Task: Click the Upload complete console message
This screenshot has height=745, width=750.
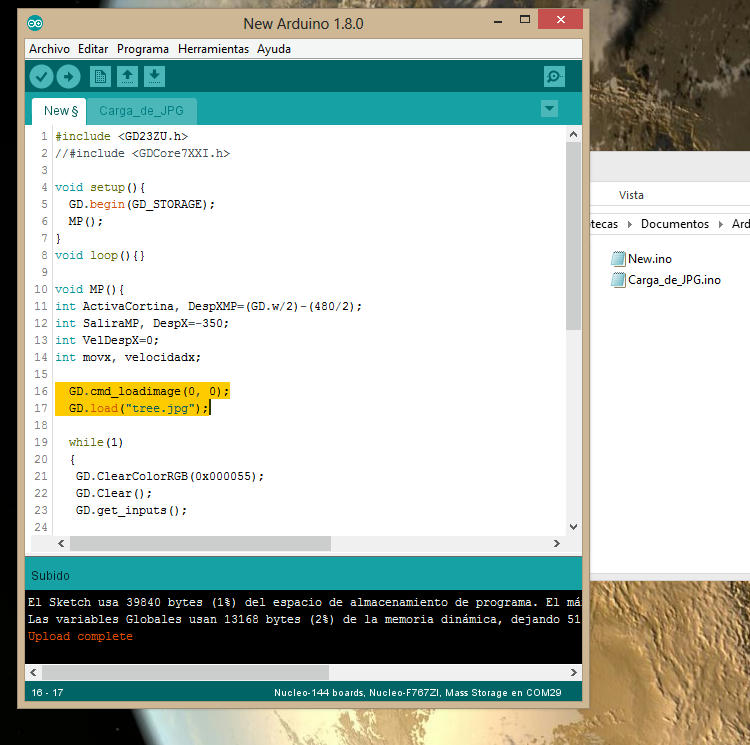Action: [x=80, y=636]
